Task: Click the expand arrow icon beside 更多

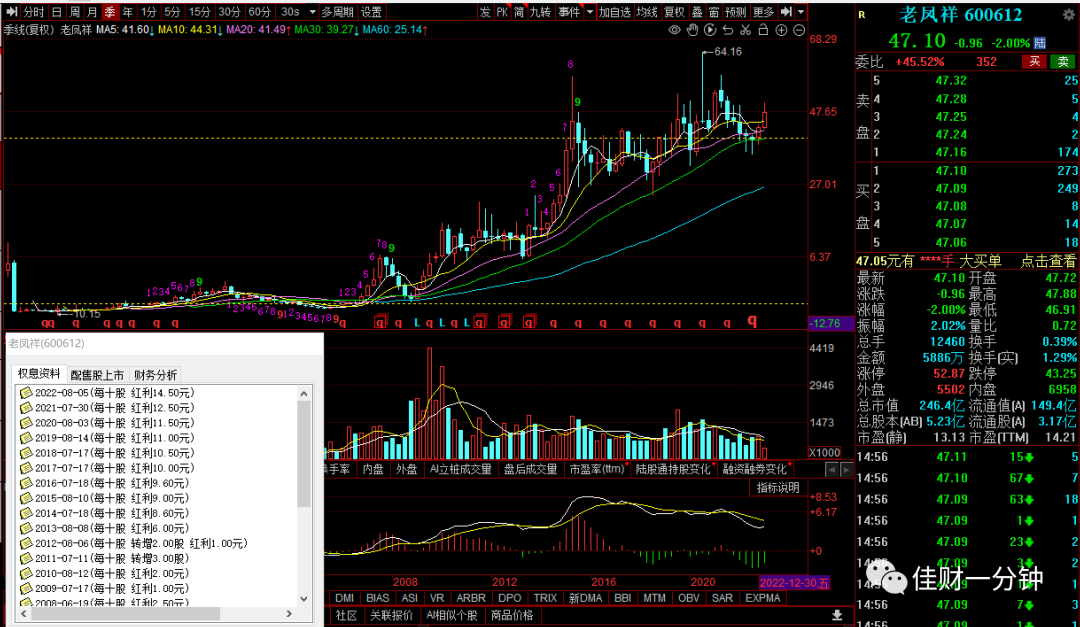Action: [786, 12]
